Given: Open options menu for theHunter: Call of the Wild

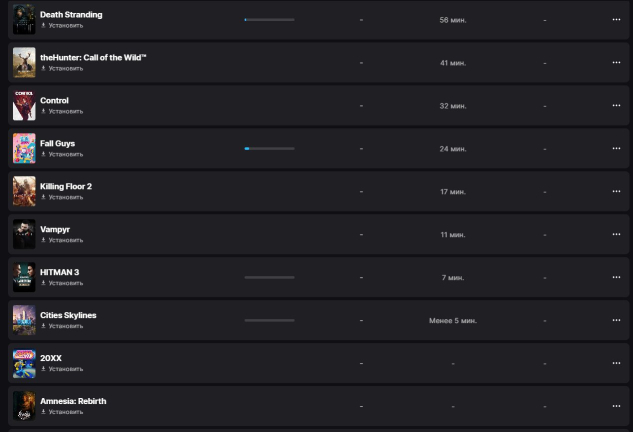Looking at the screenshot, I should point(616,62).
